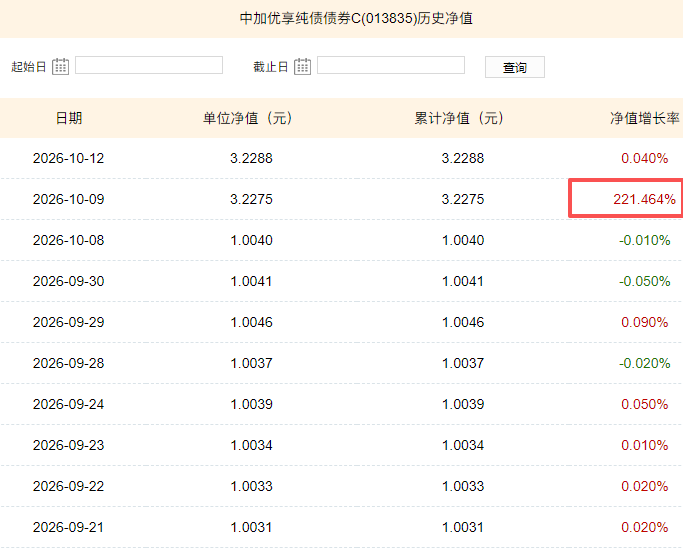Click the date cell 2026-09-21
The width and height of the screenshot is (683, 557).
tap(68, 527)
